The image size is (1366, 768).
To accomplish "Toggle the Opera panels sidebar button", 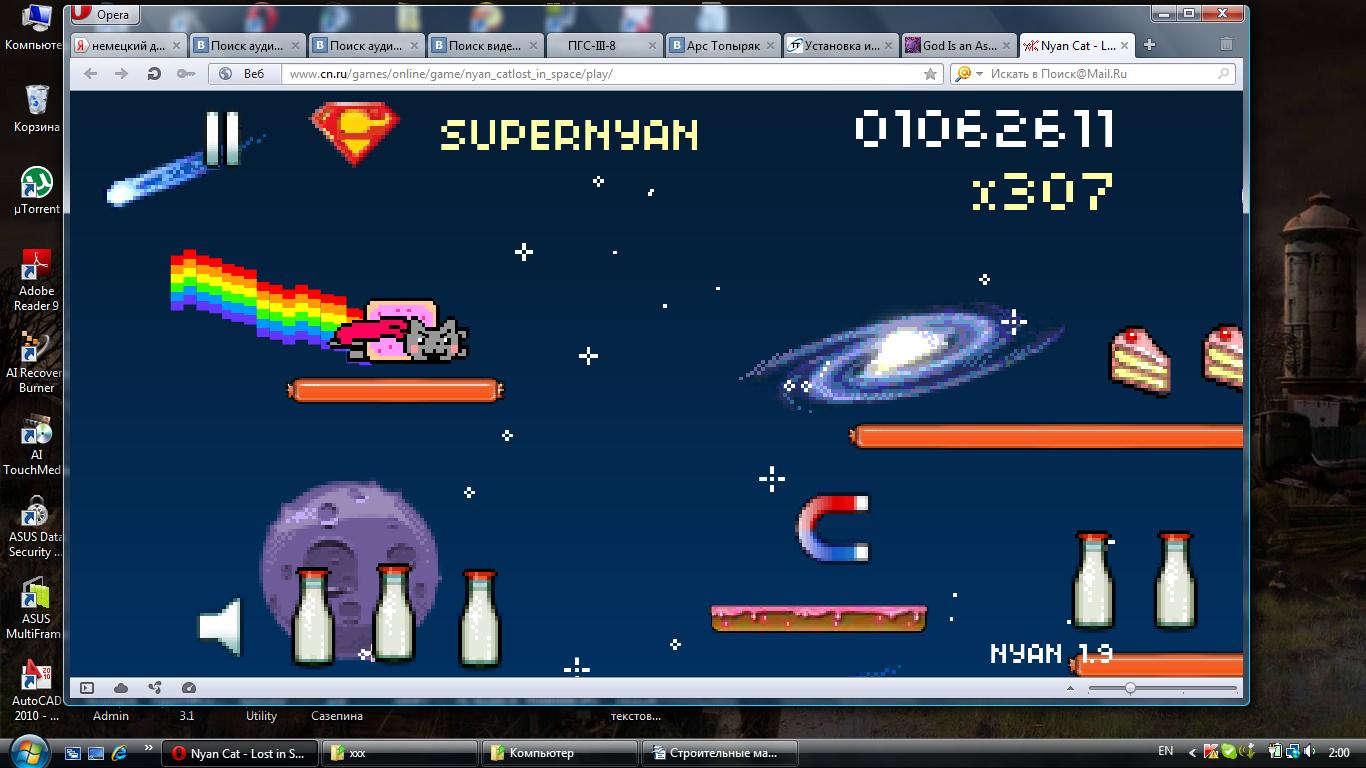I will (x=87, y=688).
